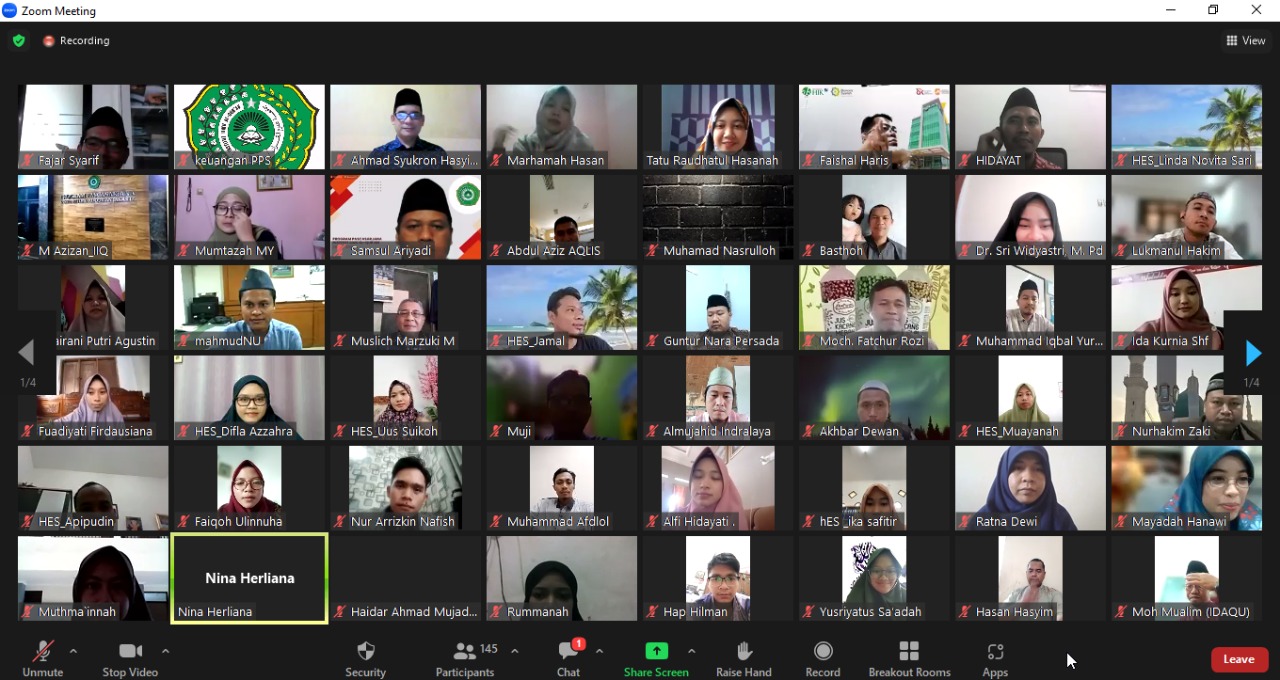Select Akhbar Dewan's video tile
1280x680 pixels.
coord(874,398)
